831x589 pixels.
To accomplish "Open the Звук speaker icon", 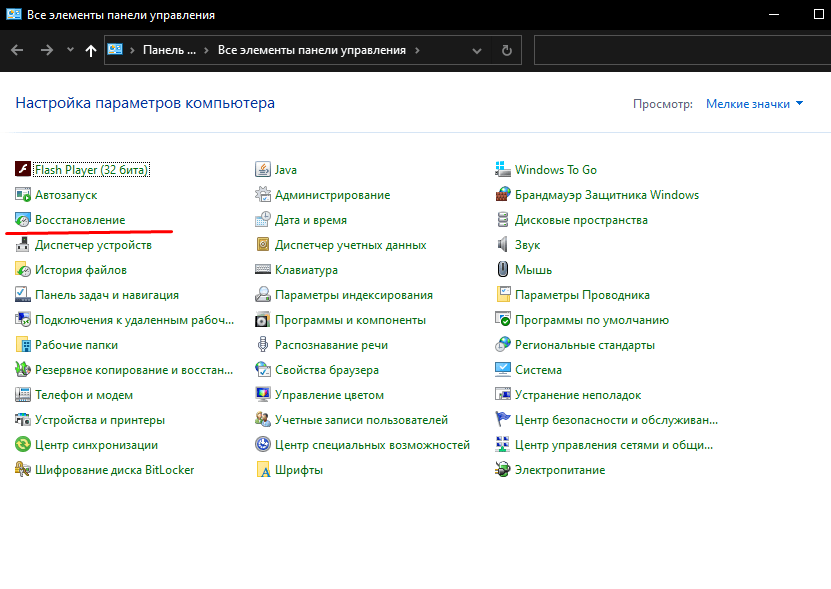I will pos(504,245).
